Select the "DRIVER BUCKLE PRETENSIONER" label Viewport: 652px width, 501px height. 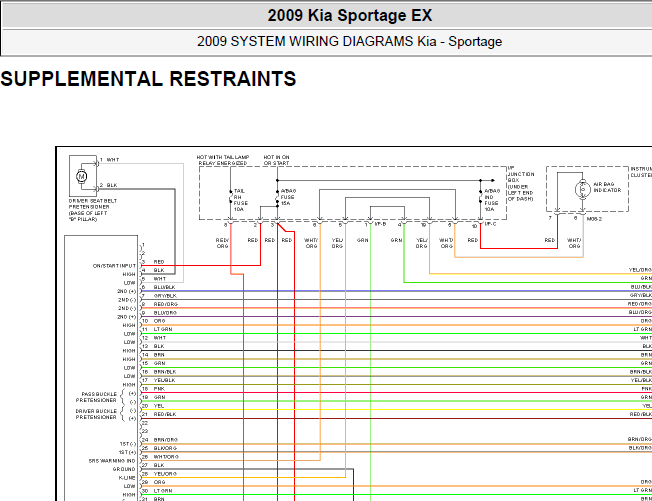96,414
